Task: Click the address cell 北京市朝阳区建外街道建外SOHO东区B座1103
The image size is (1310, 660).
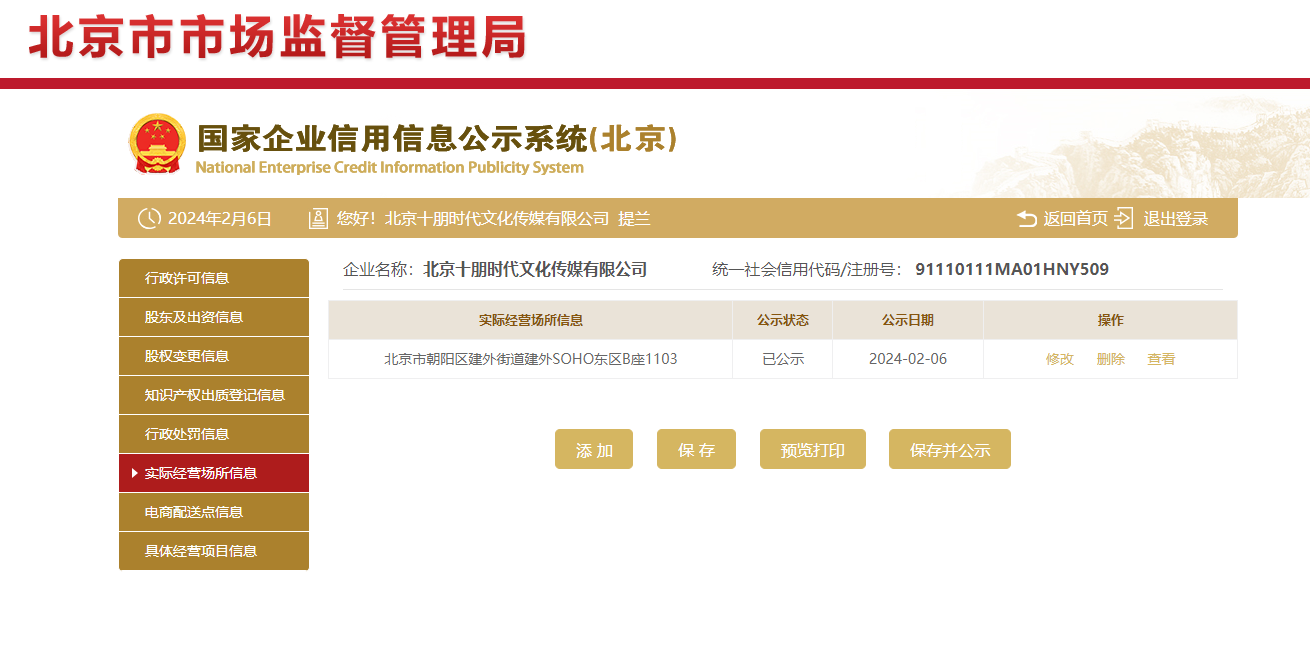Action: coord(531,359)
